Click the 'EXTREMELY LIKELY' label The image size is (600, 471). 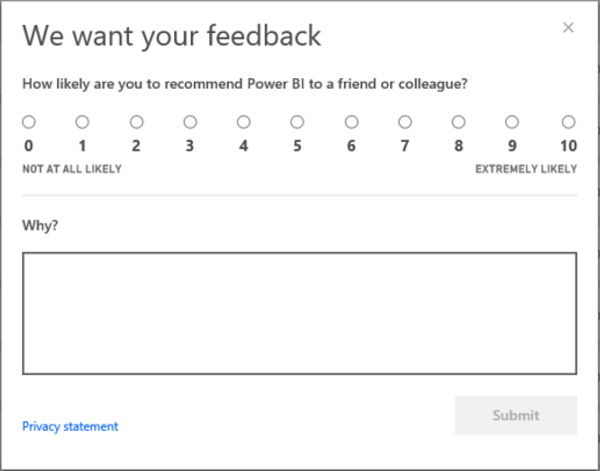point(526,169)
